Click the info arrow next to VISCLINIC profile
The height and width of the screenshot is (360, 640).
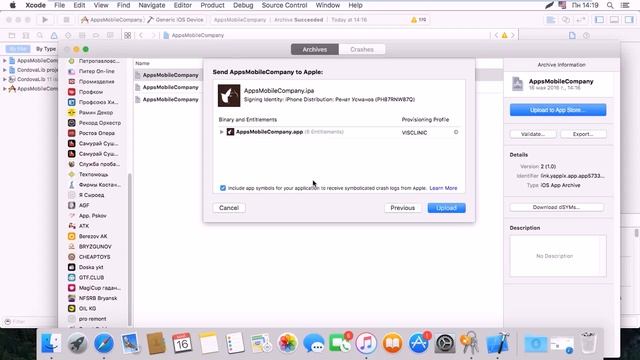coord(456,132)
